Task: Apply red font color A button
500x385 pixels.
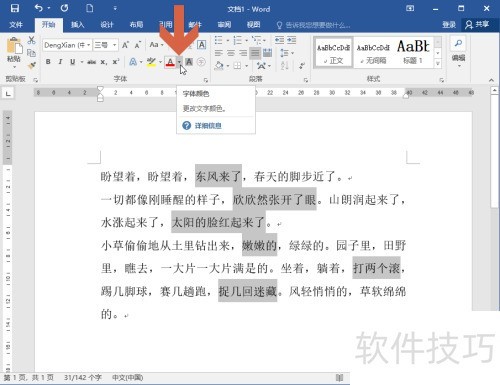Action: (170, 62)
